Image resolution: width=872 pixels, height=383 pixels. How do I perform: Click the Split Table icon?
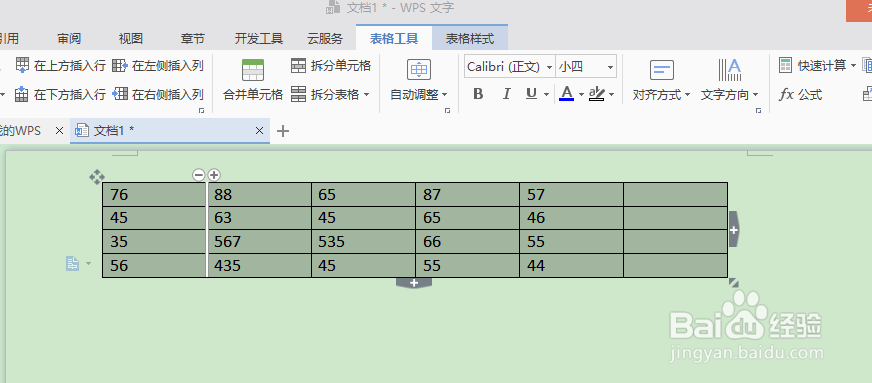(x=299, y=94)
